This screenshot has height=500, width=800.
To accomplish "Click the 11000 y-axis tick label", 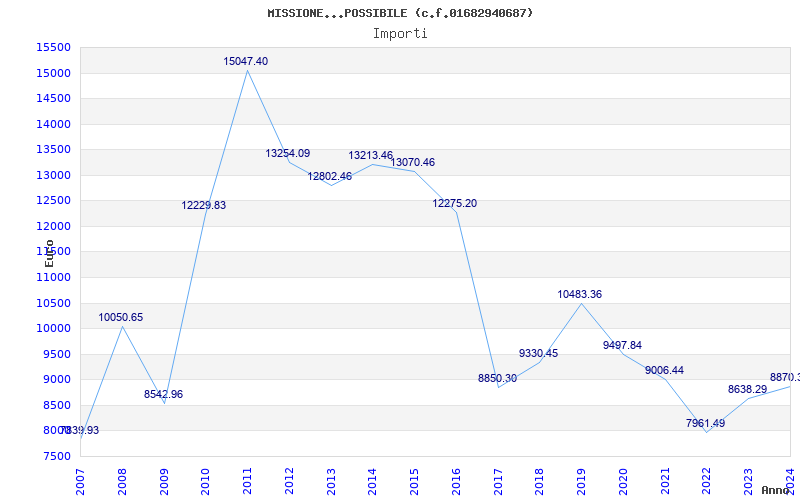I will click(54, 277).
